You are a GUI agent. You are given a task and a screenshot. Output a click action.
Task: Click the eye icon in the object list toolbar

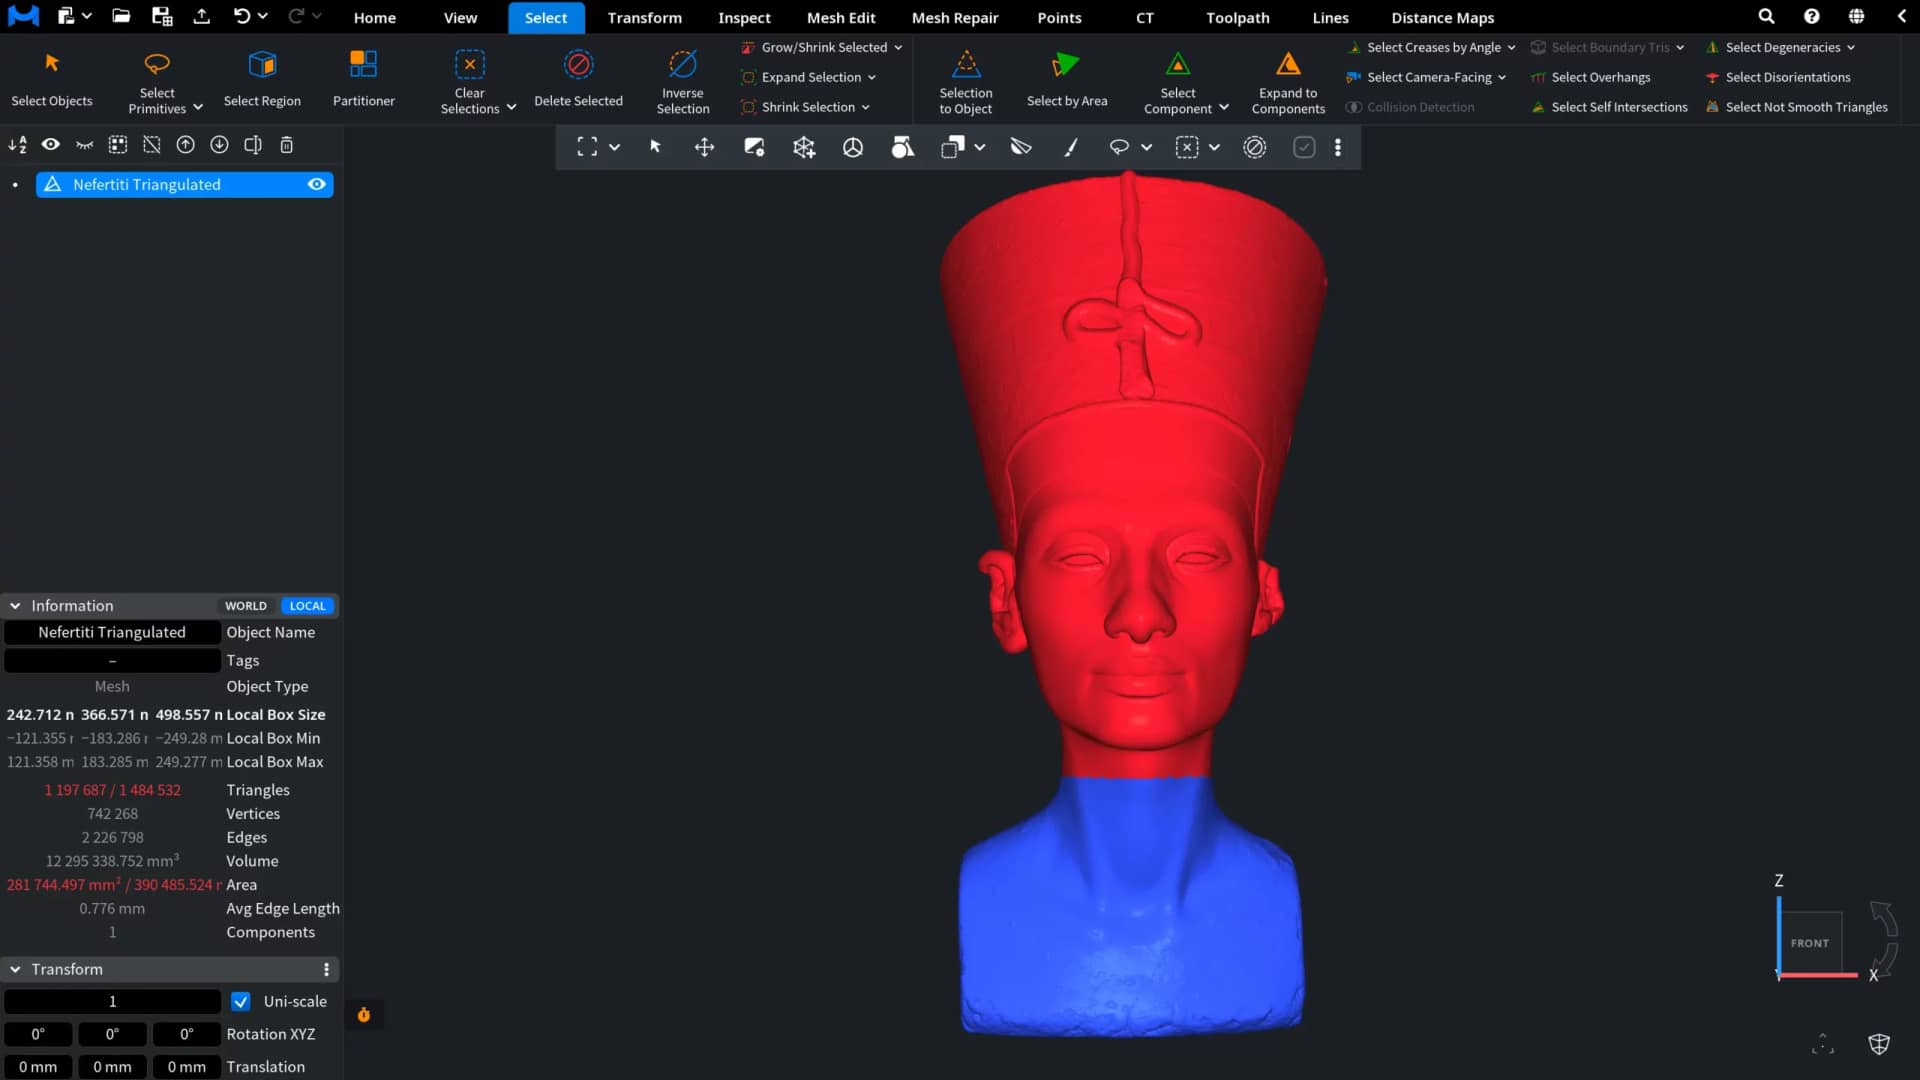50,145
